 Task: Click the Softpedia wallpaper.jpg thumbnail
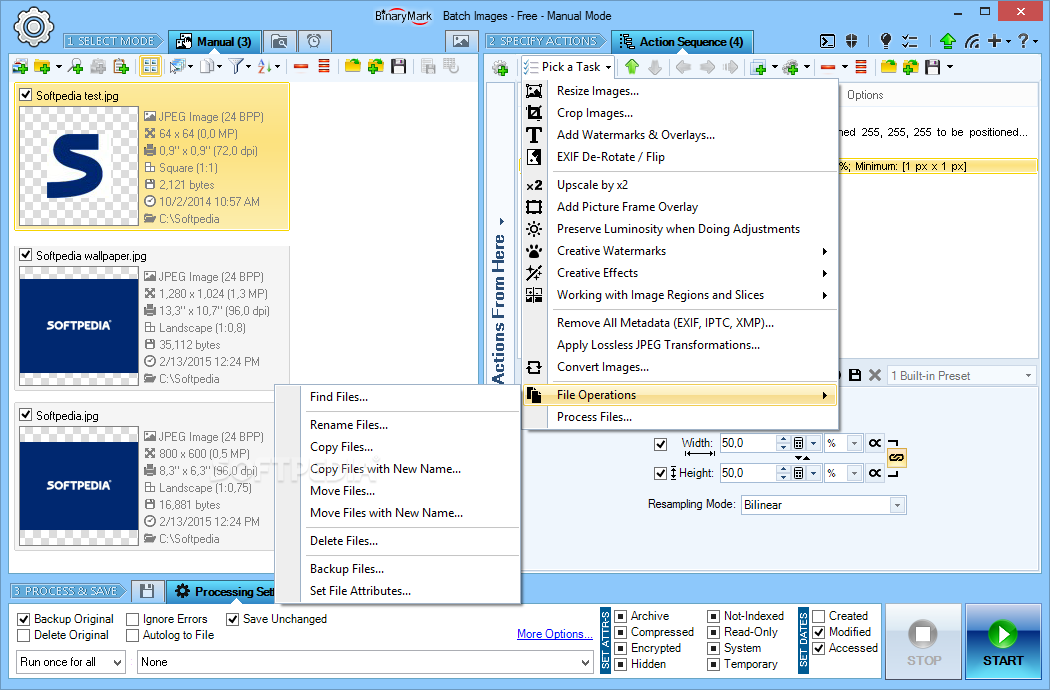click(79, 326)
